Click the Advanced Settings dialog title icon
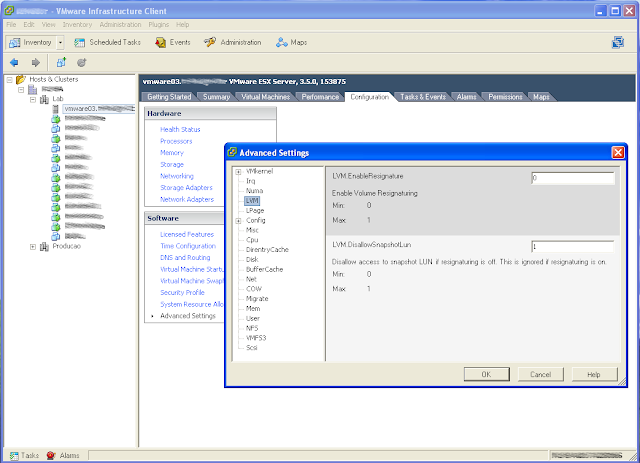This screenshot has width=640, height=463. [x=232, y=152]
